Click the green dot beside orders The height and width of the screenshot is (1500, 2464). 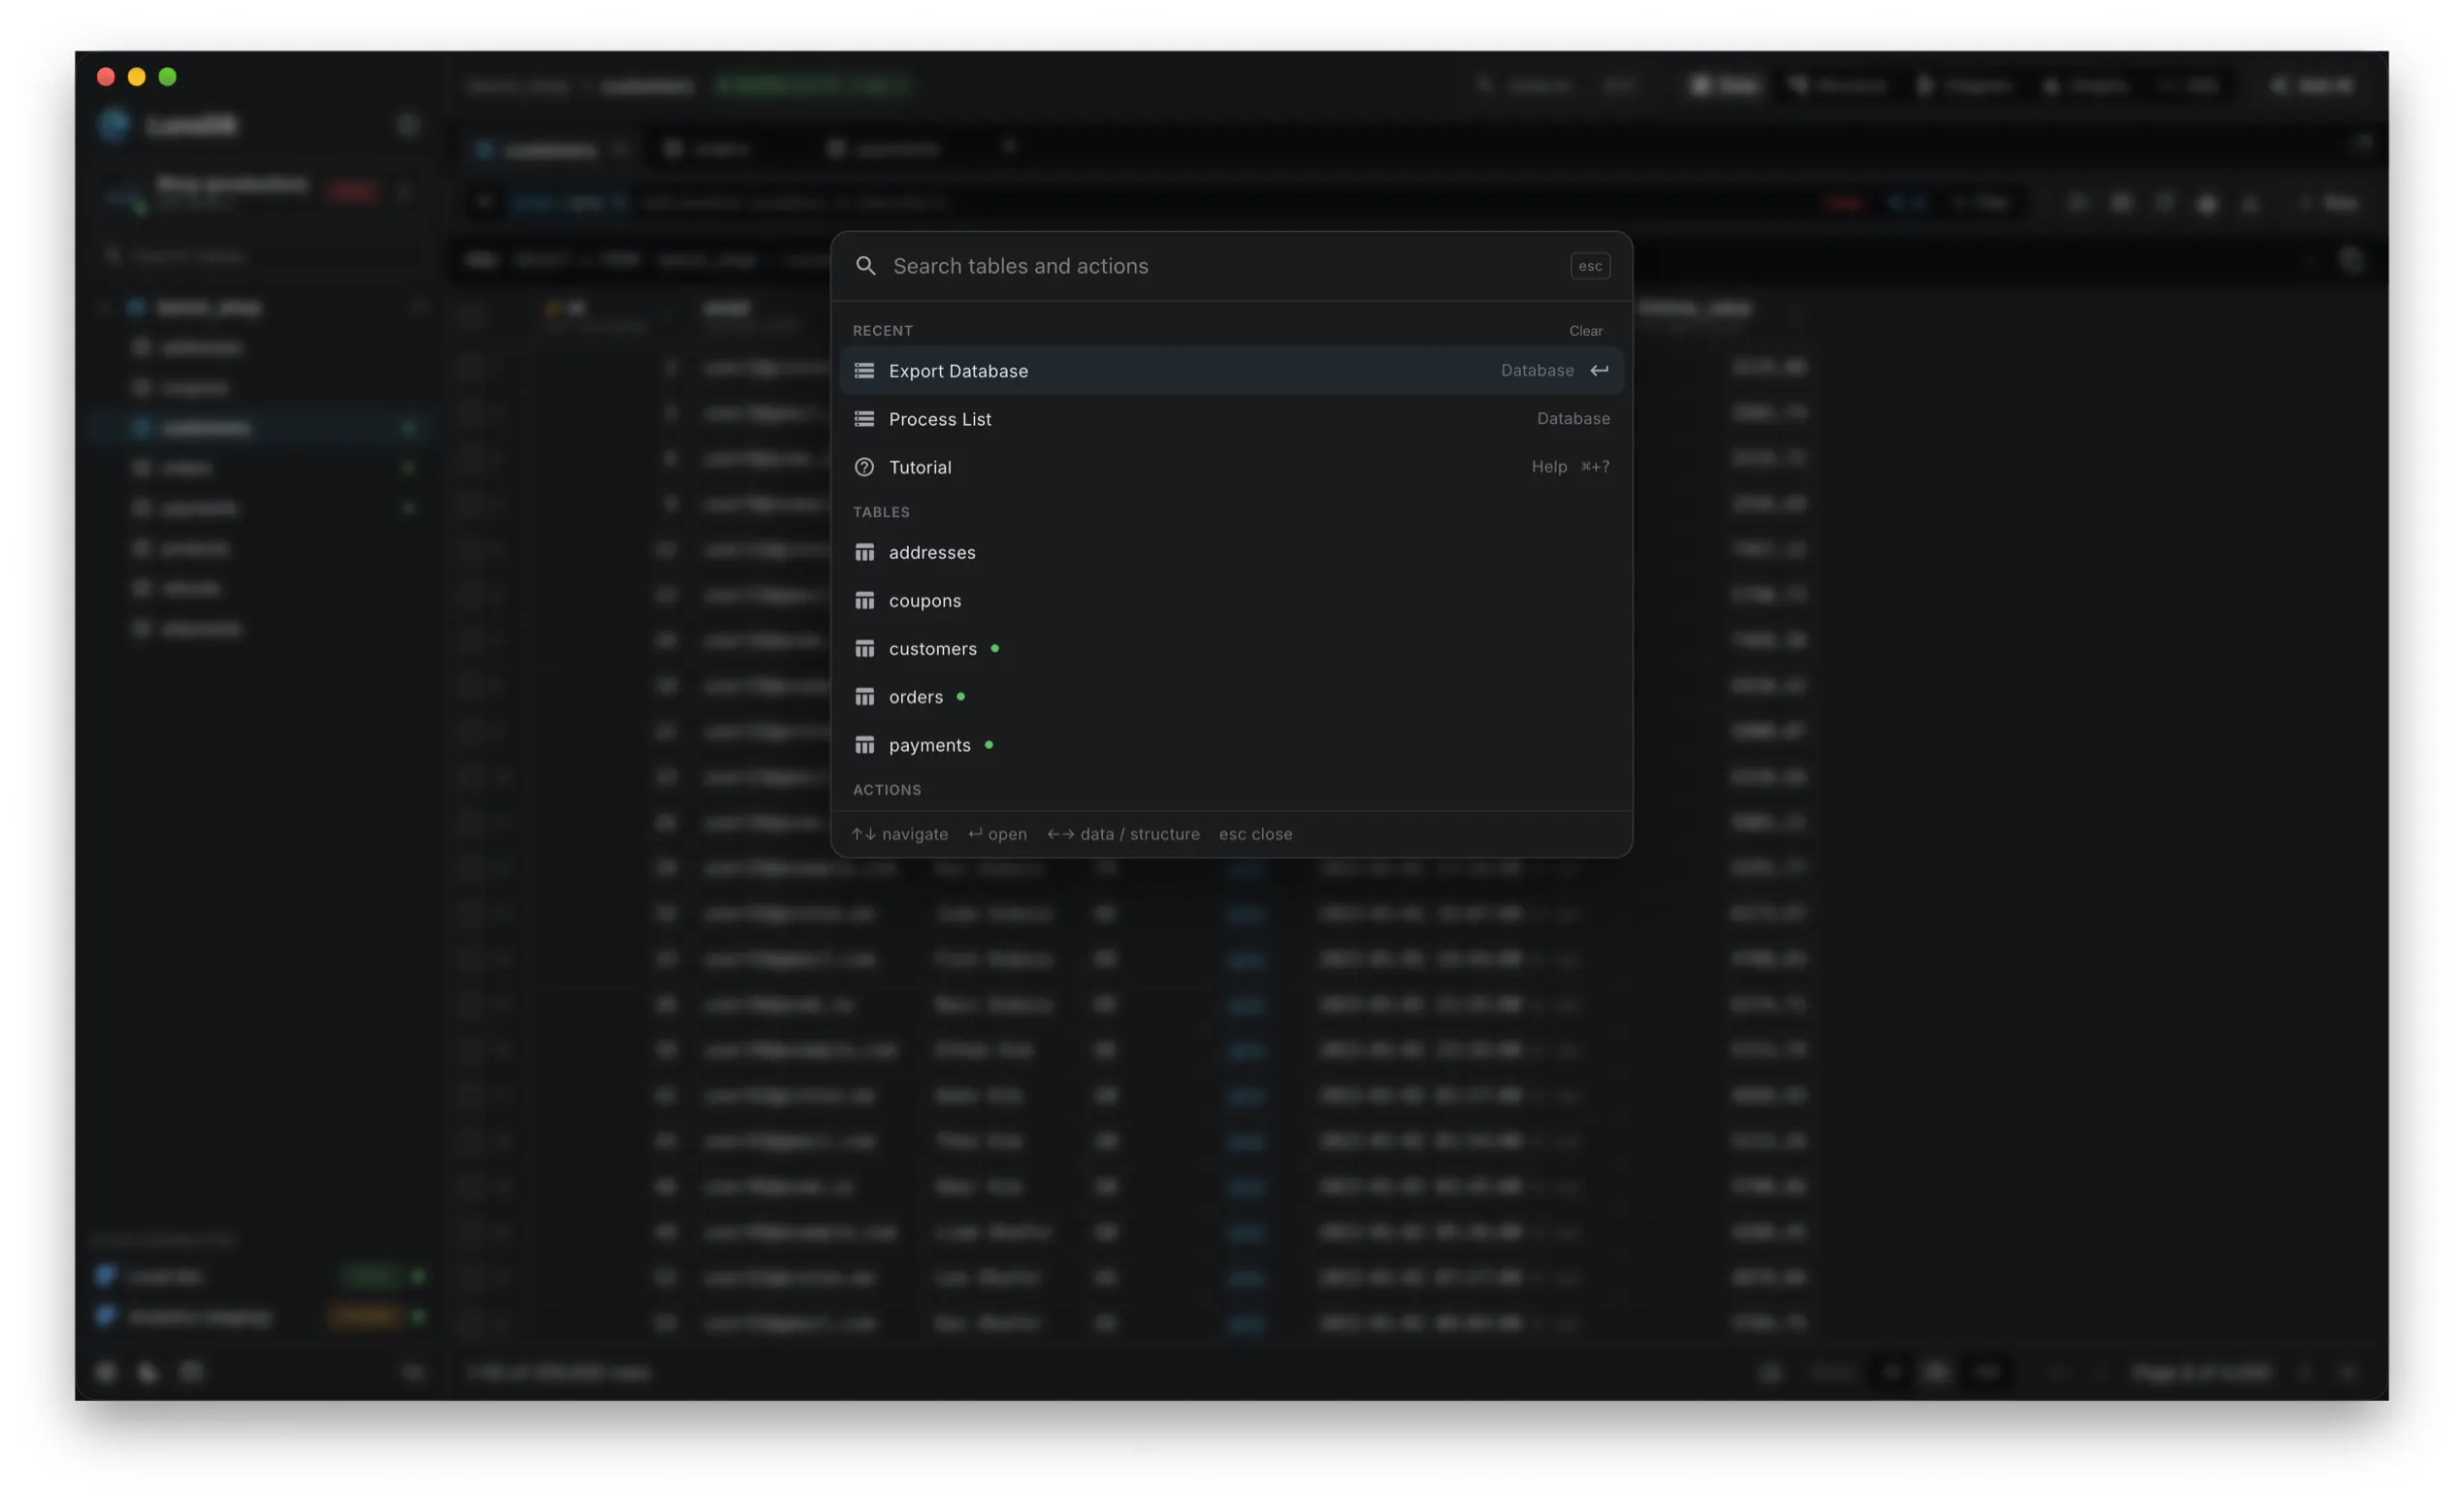960,697
